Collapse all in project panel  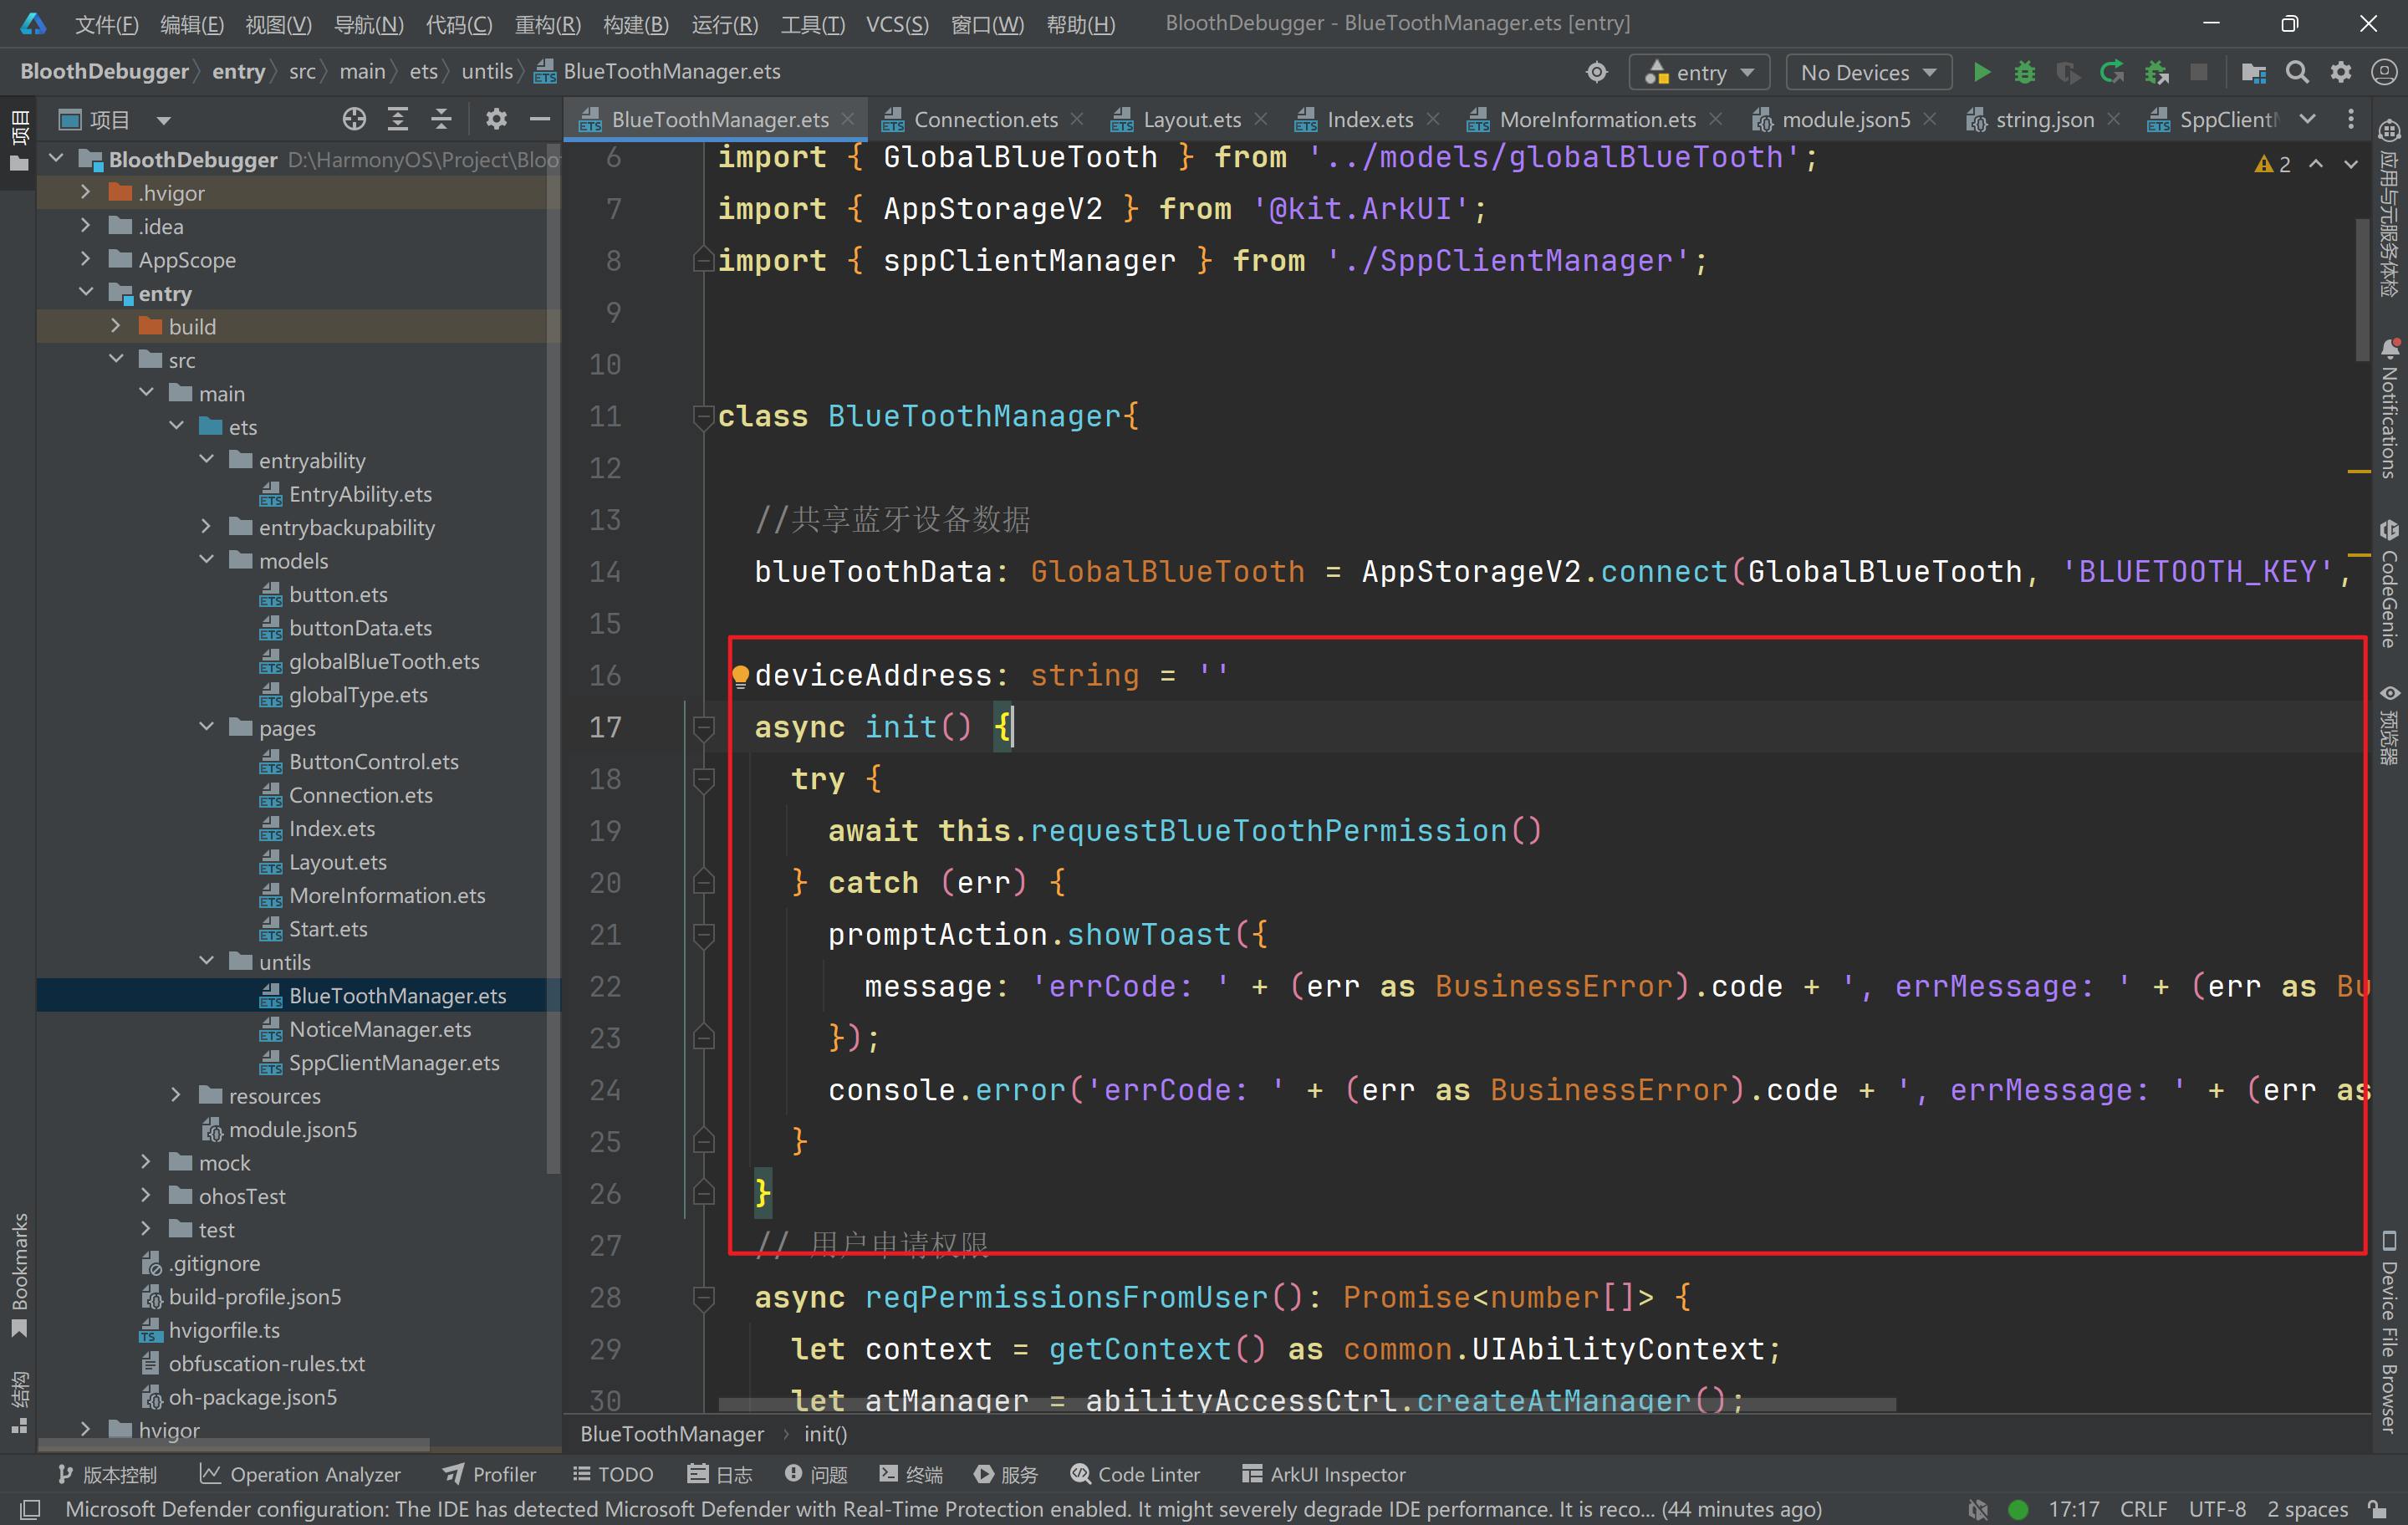click(441, 120)
